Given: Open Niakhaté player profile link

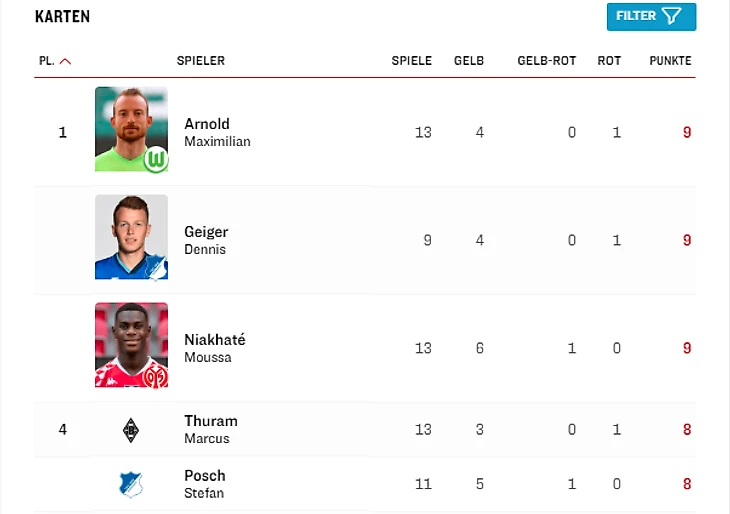Looking at the screenshot, I should 214,340.
